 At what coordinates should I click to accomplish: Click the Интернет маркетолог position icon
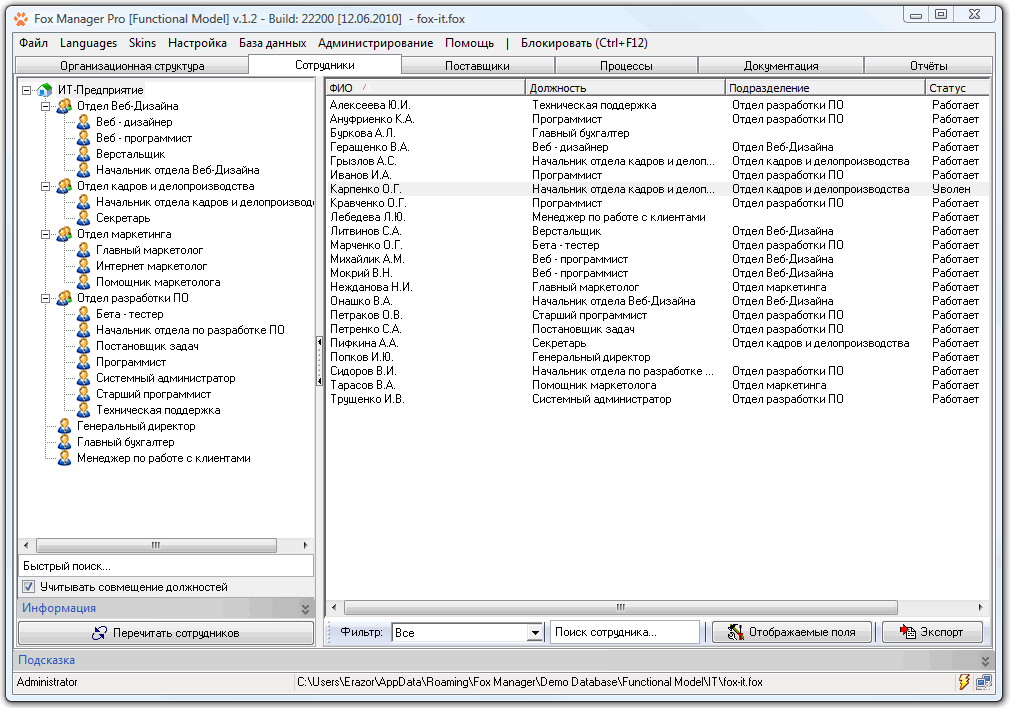[83, 266]
